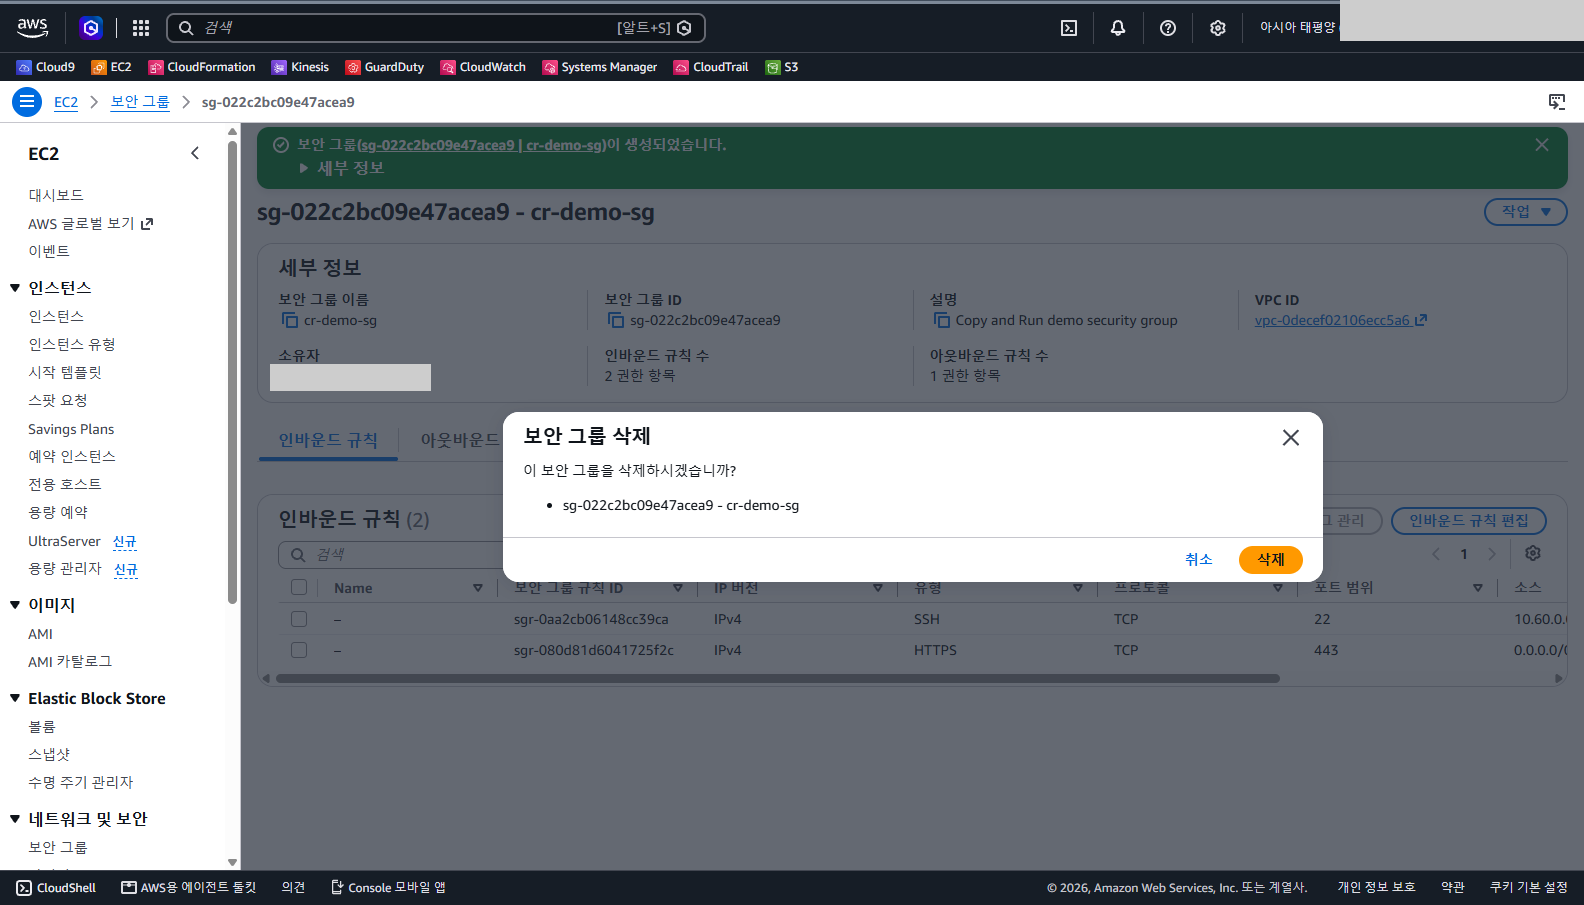This screenshot has height=905, width=1584.
Task: Copy the security group name cr-demo-sg
Action: (290, 320)
